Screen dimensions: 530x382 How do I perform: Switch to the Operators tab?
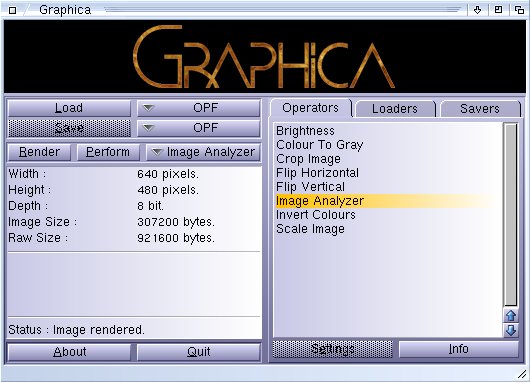[x=310, y=108]
